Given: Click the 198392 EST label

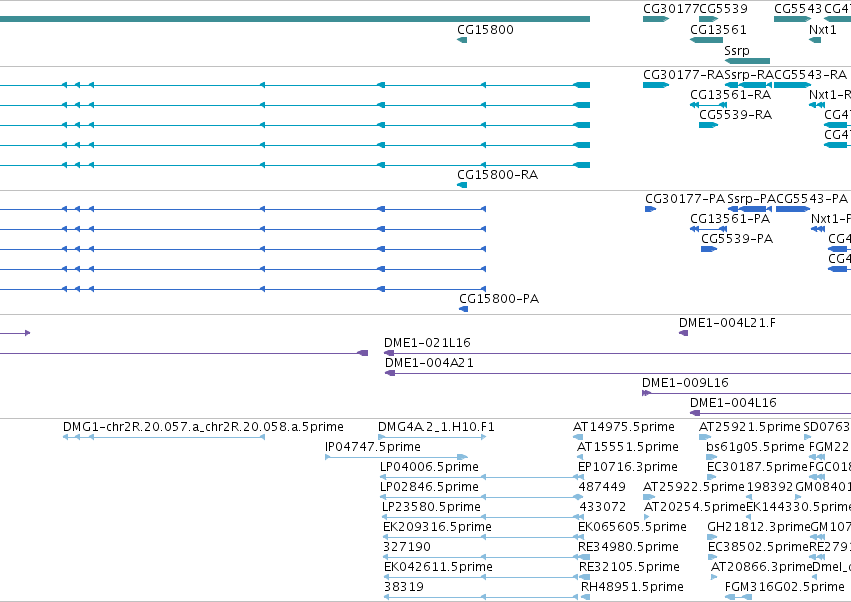Looking at the screenshot, I should [x=770, y=487].
